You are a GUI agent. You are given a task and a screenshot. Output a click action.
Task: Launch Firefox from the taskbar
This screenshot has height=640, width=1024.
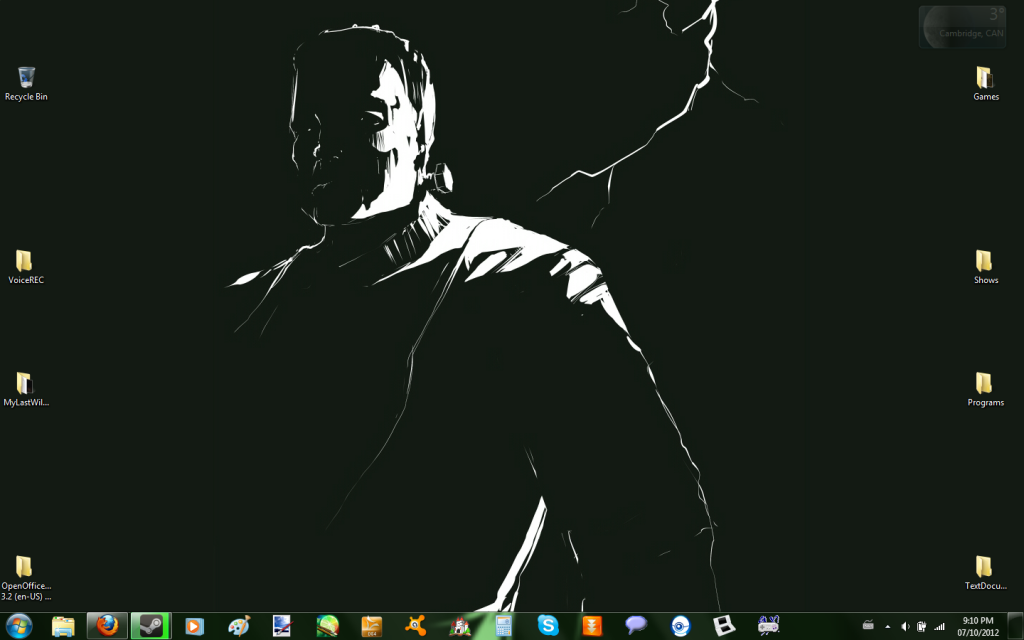107,626
